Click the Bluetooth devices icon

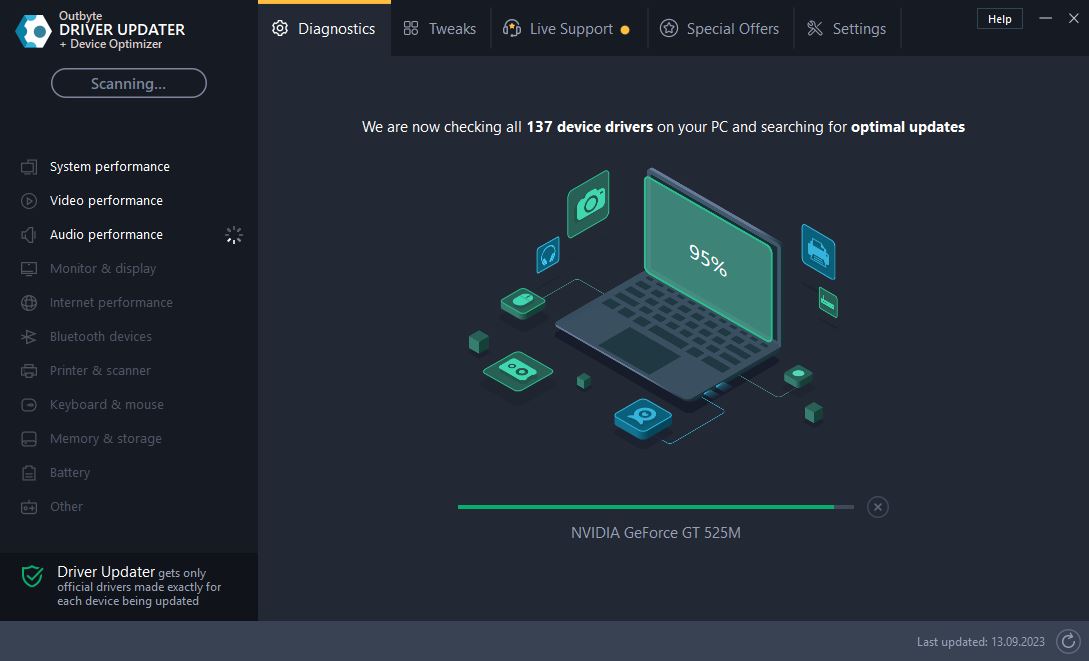(28, 337)
